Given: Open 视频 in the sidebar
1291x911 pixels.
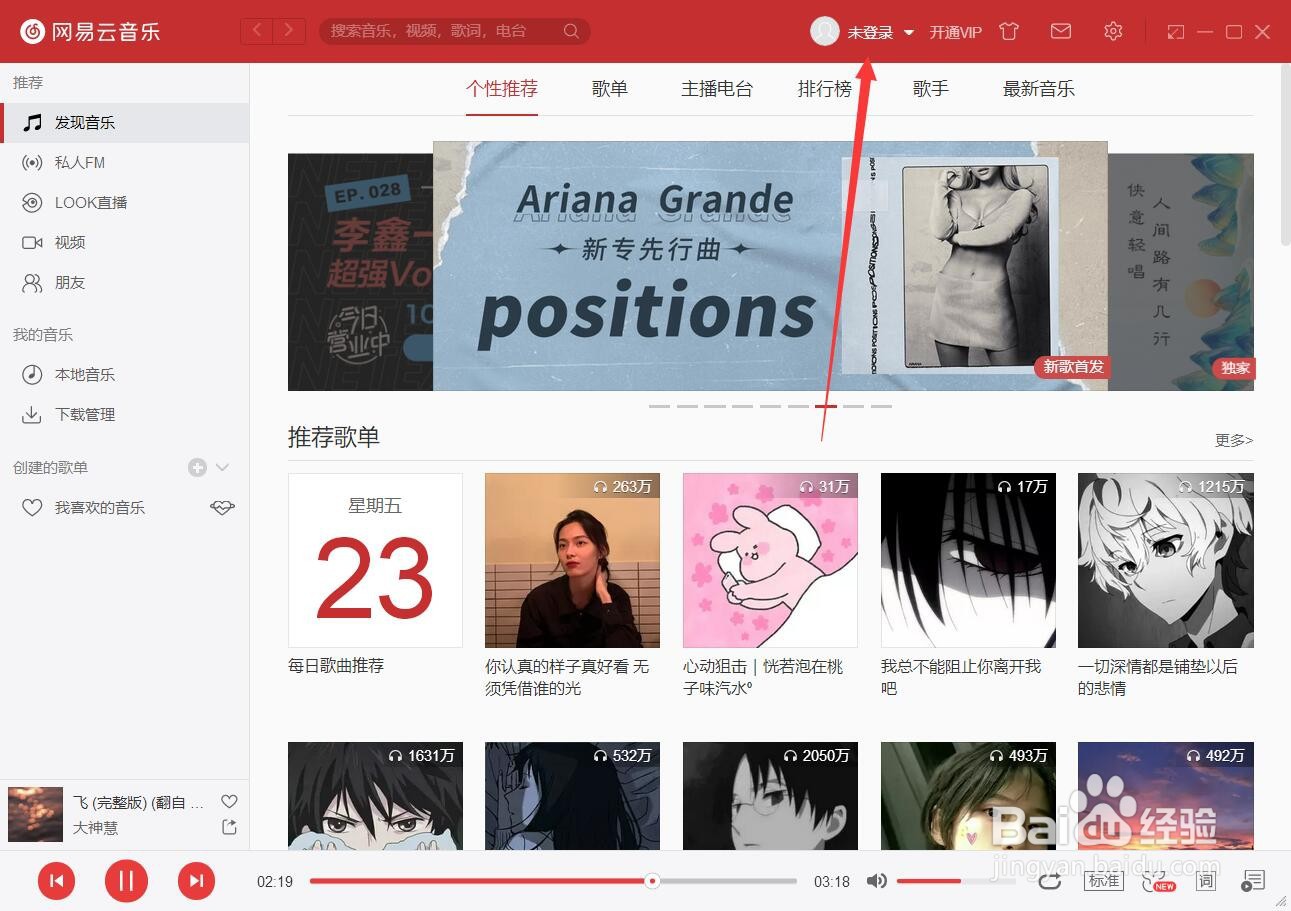Looking at the screenshot, I should (x=124, y=242).
